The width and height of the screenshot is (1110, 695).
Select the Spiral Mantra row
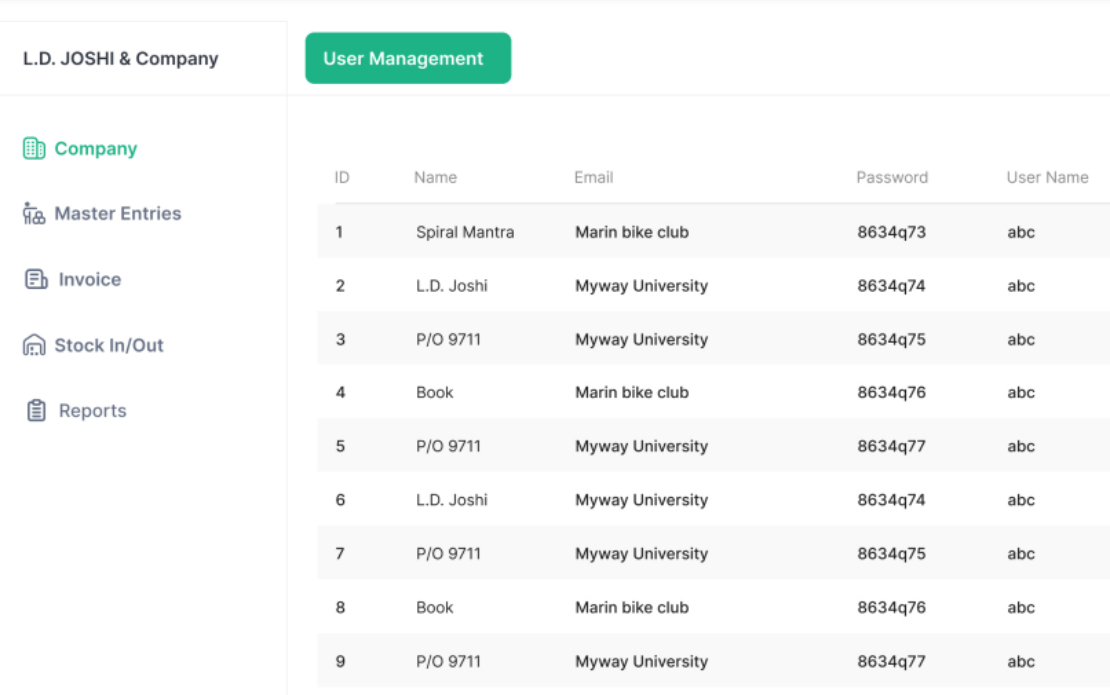[x=714, y=231]
